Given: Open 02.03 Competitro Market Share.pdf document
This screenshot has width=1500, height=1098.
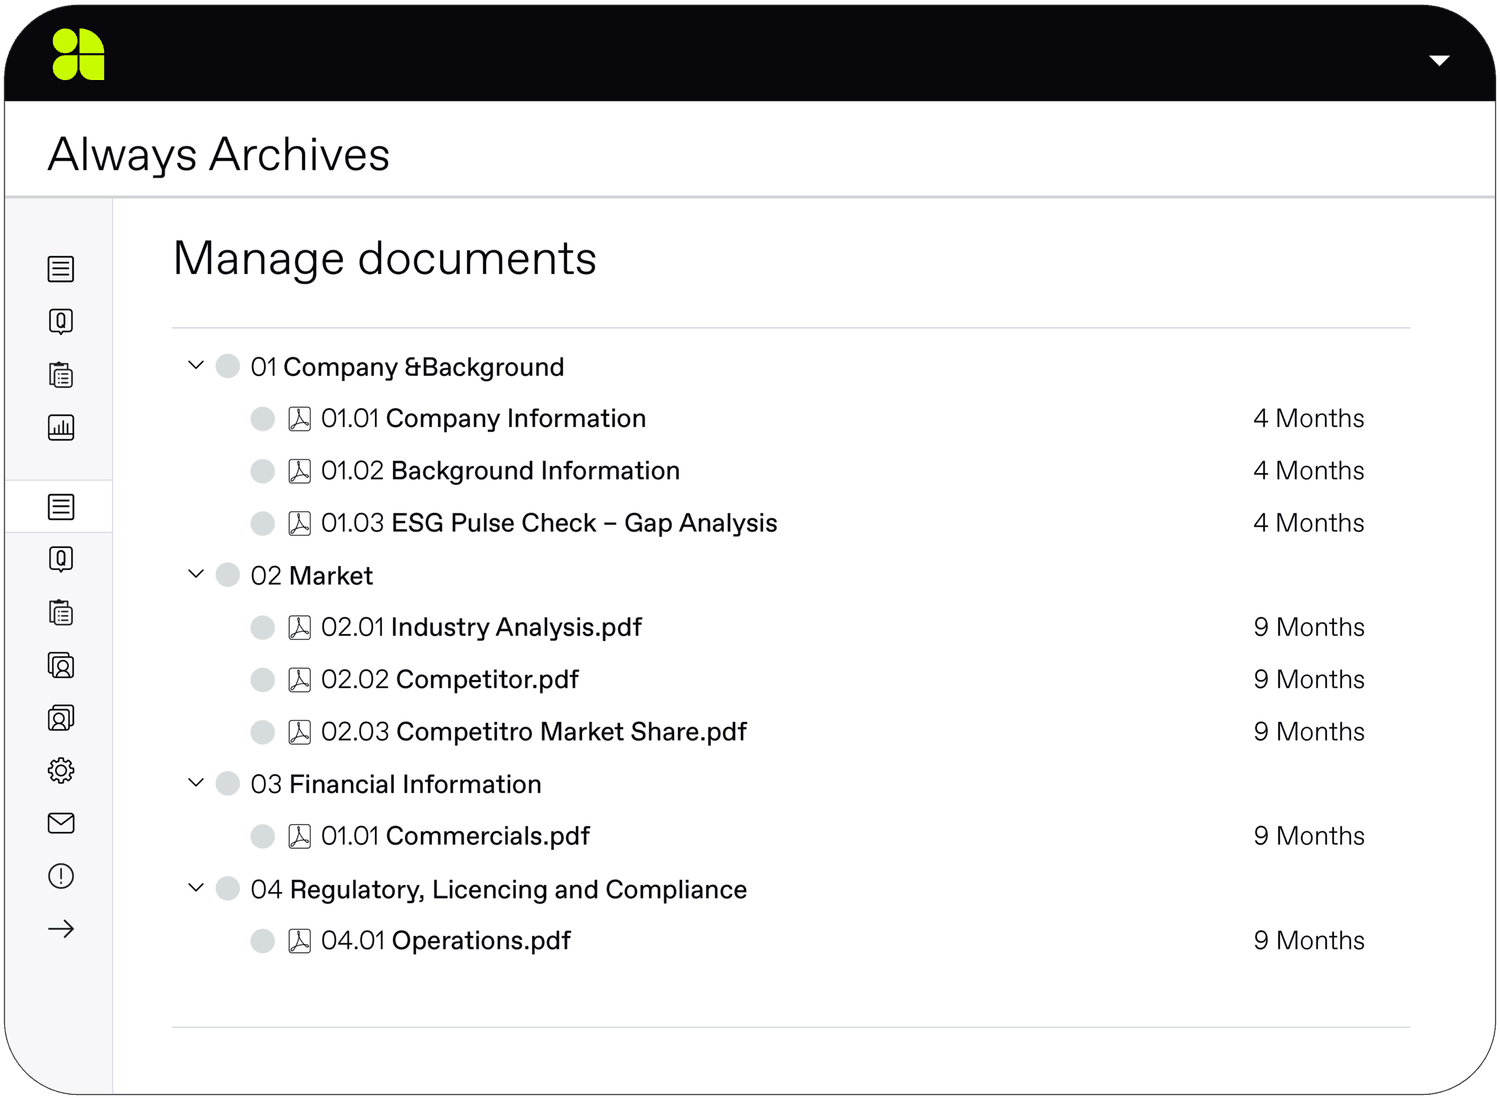Looking at the screenshot, I should pyautogui.click(x=533, y=732).
